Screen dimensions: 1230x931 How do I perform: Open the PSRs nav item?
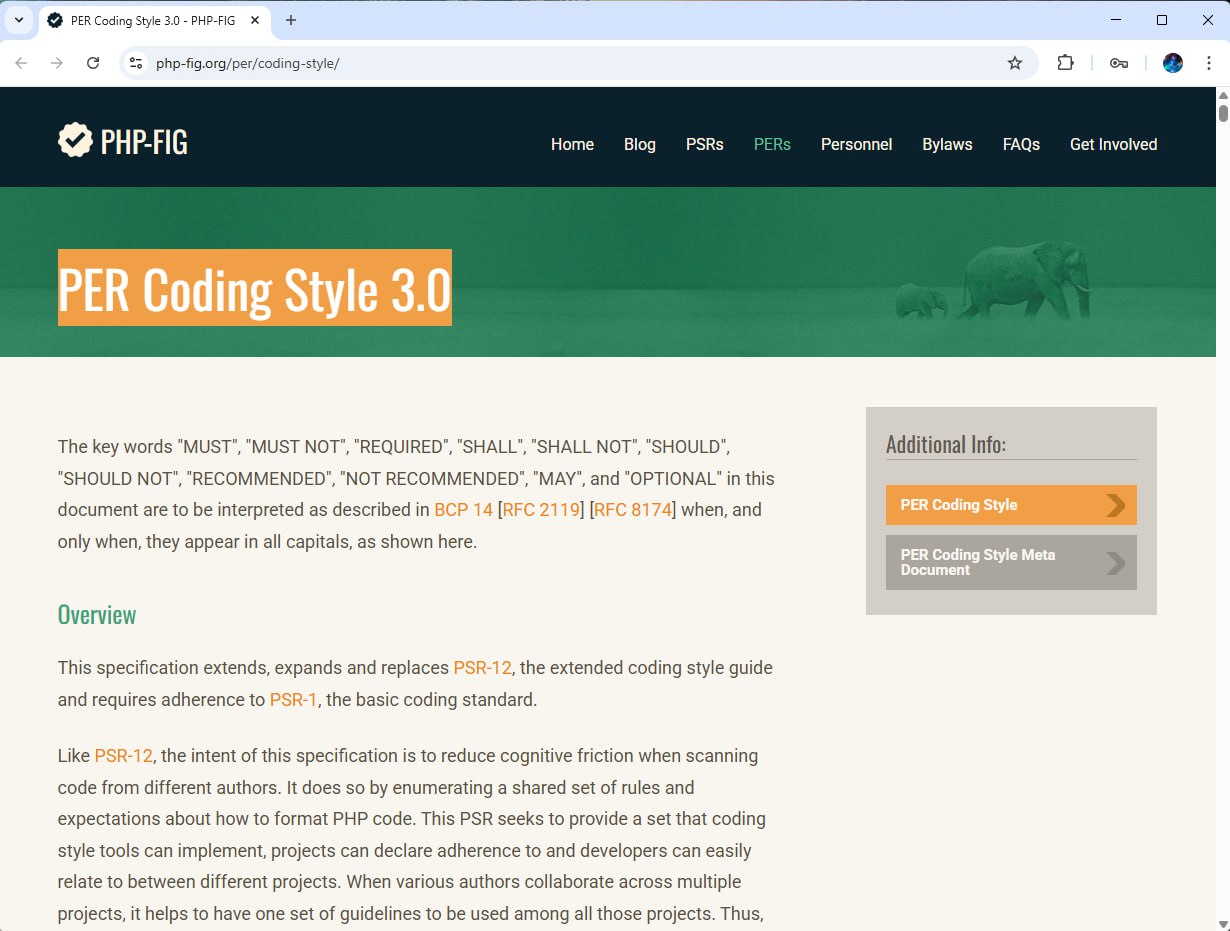click(x=705, y=144)
